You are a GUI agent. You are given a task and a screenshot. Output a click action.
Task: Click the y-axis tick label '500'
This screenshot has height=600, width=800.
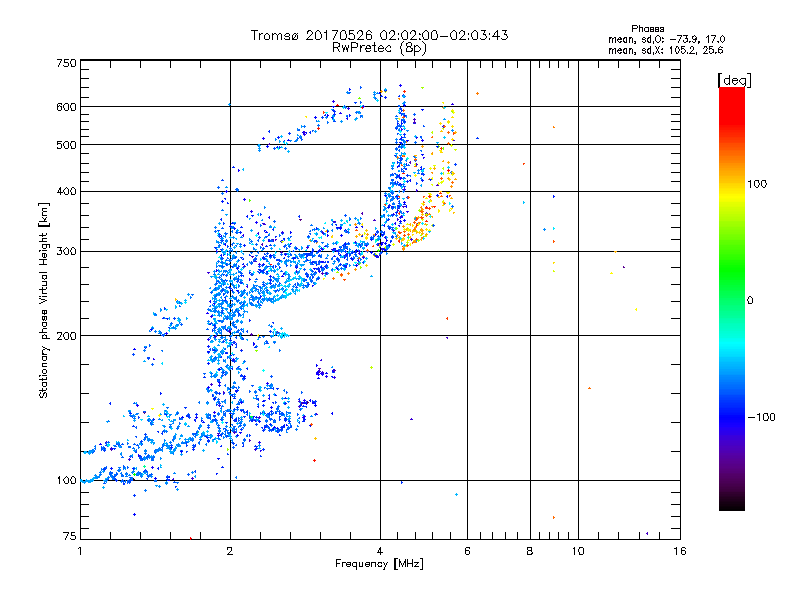tap(66, 145)
